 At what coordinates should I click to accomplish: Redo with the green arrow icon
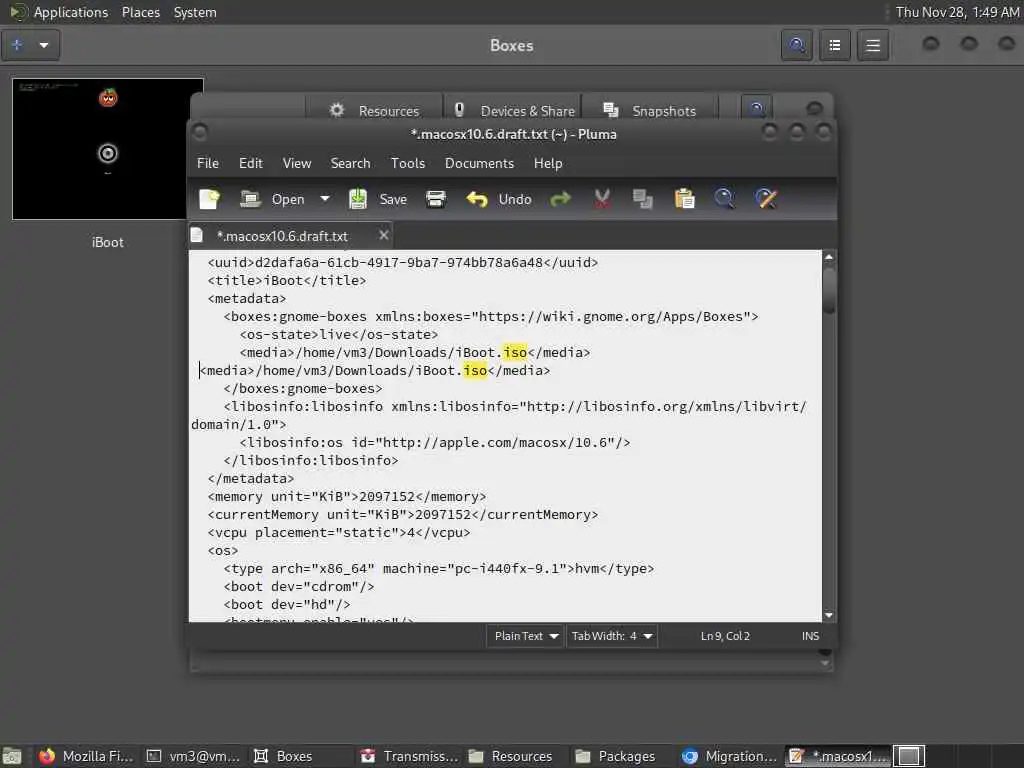pos(560,199)
